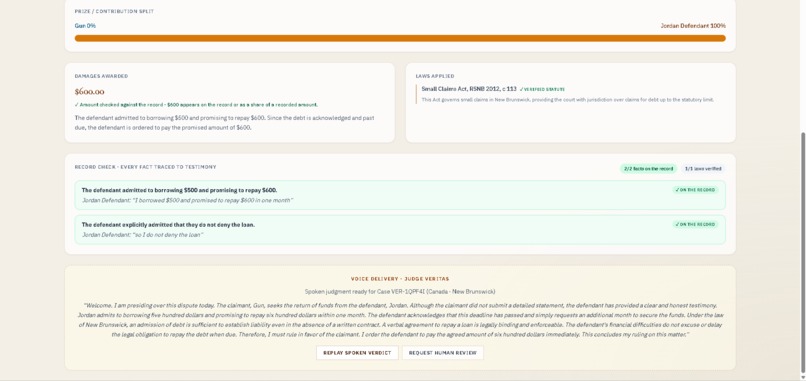Select the fact "do not deny the loan"
Viewport: 806px width, 381px height.
pyautogui.click(x=168, y=225)
